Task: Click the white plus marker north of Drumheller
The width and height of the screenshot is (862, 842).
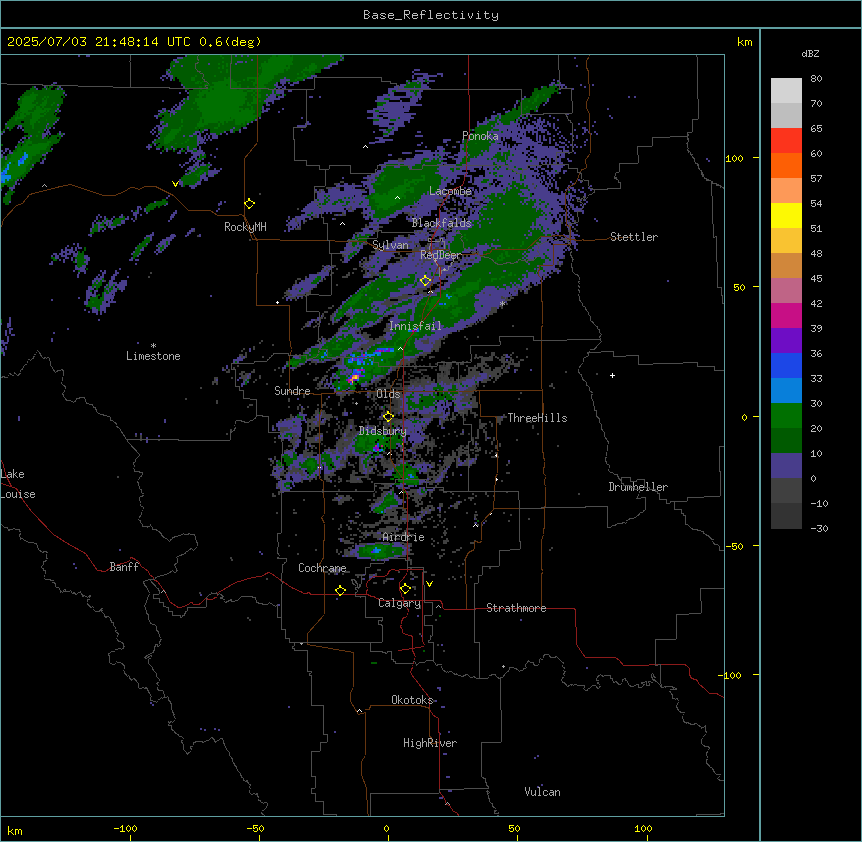Action: (x=612, y=375)
